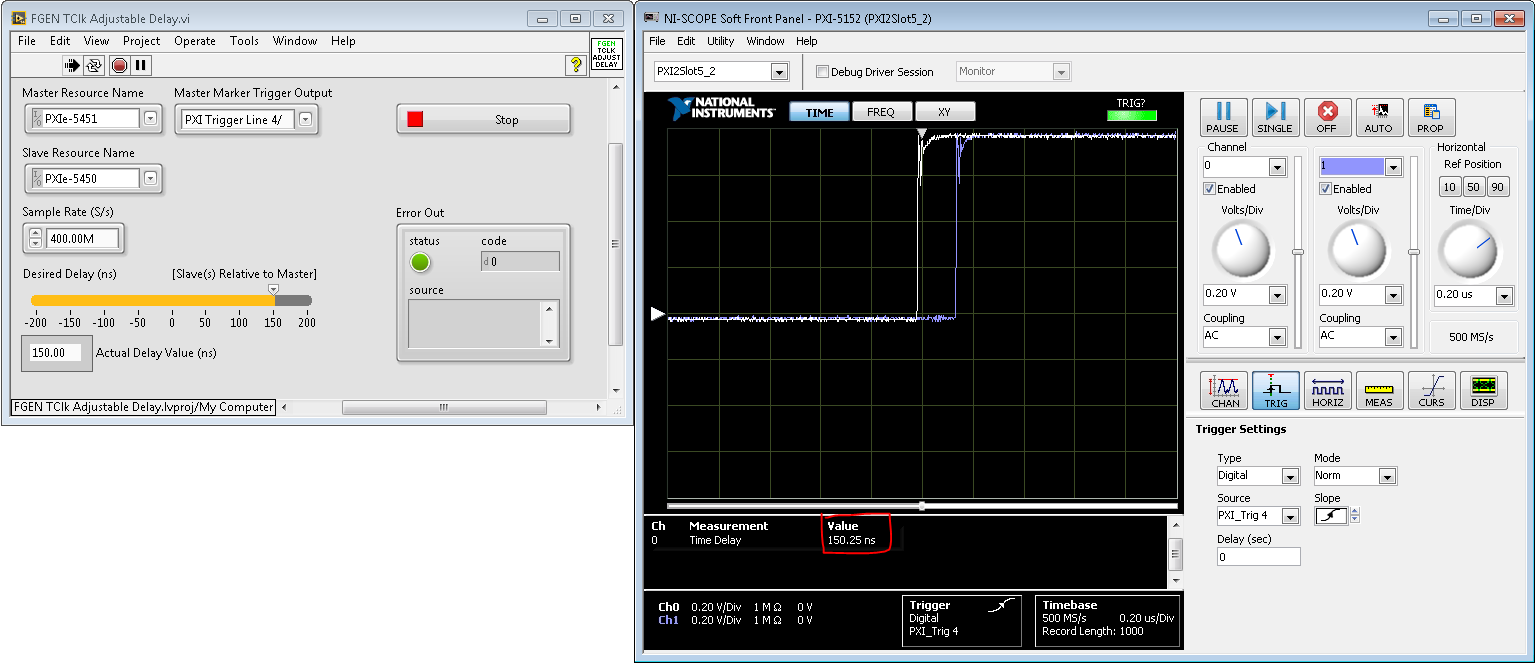Open Context Help via yellow question mark
The height and width of the screenshot is (663, 1536).
point(575,65)
